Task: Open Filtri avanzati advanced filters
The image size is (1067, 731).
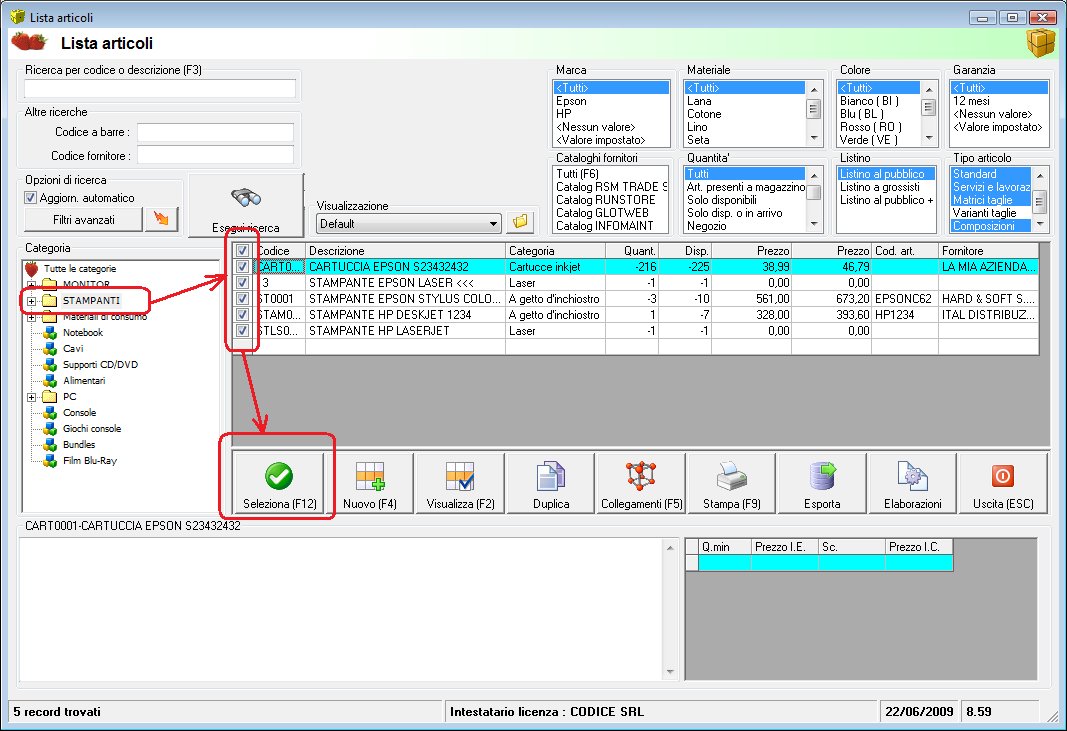Action: (x=84, y=219)
